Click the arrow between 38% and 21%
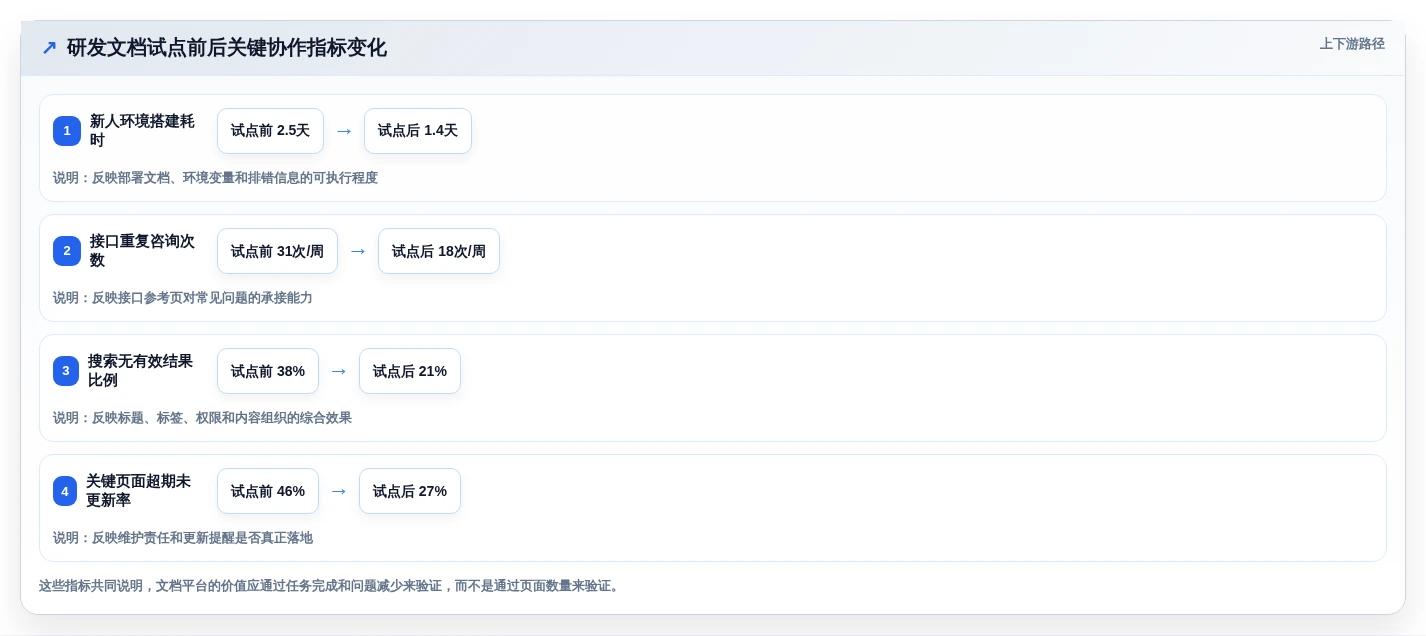 [339, 371]
